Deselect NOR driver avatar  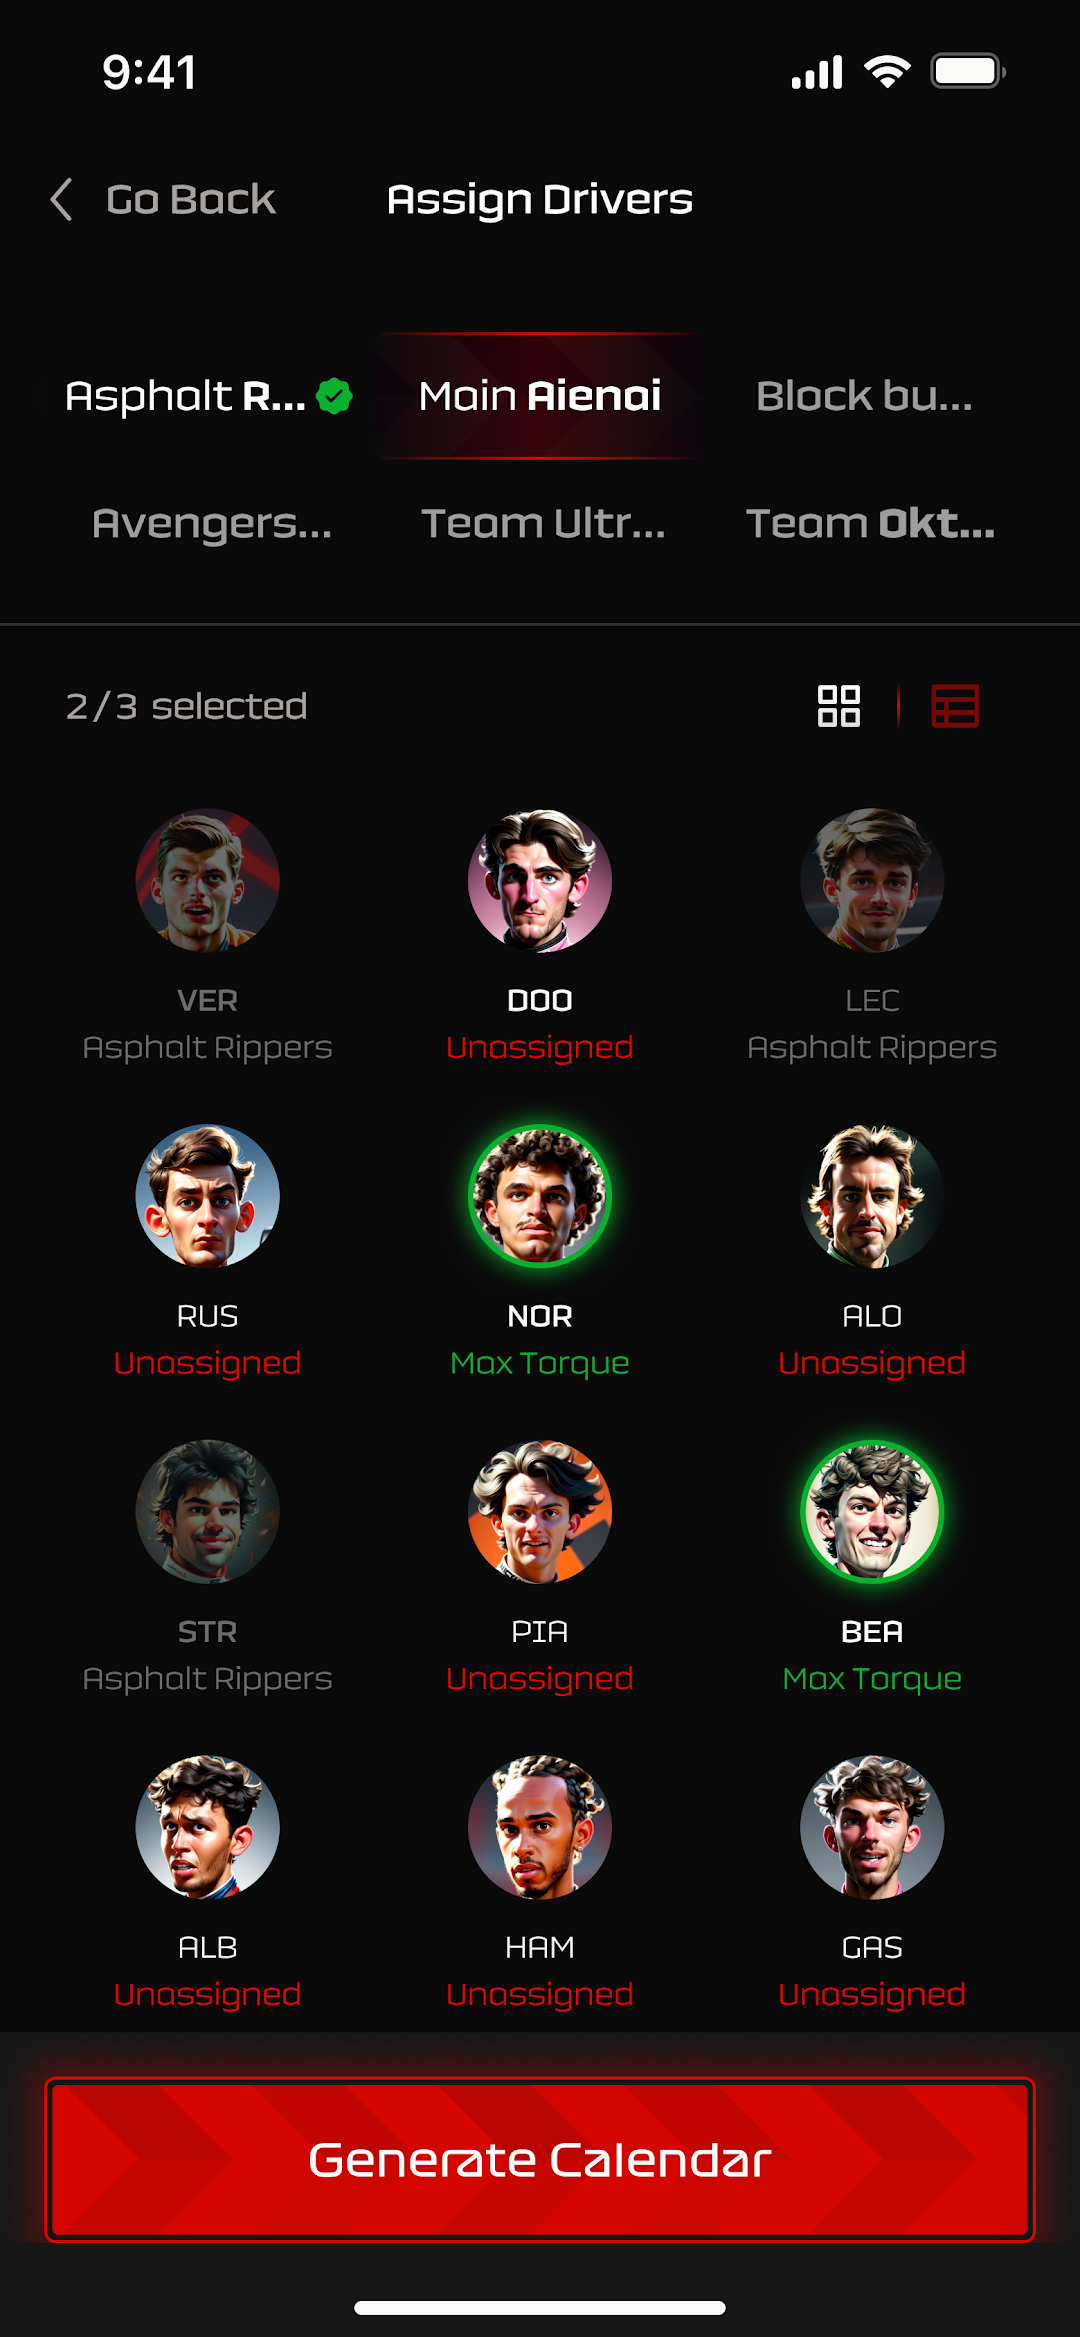click(540, 1196)
